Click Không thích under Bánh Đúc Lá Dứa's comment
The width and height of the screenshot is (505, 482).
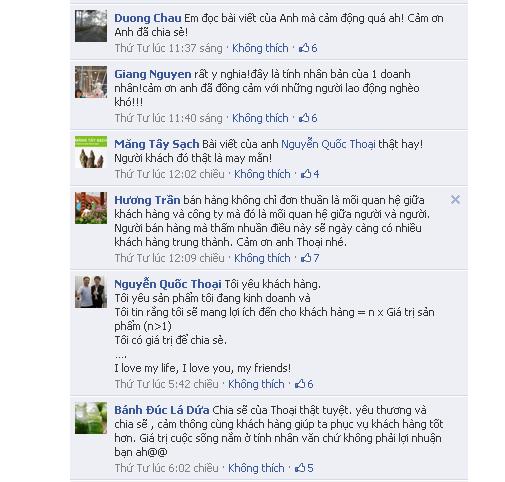pos(256,468)
